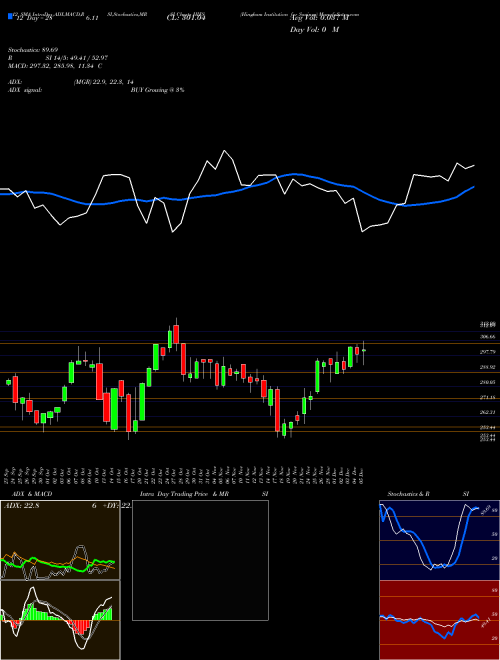The height and width of the screenshot is (660, 500).
Task: Click the "Intra Day Trading Price & MR" title
Action: tap(184, 494)
